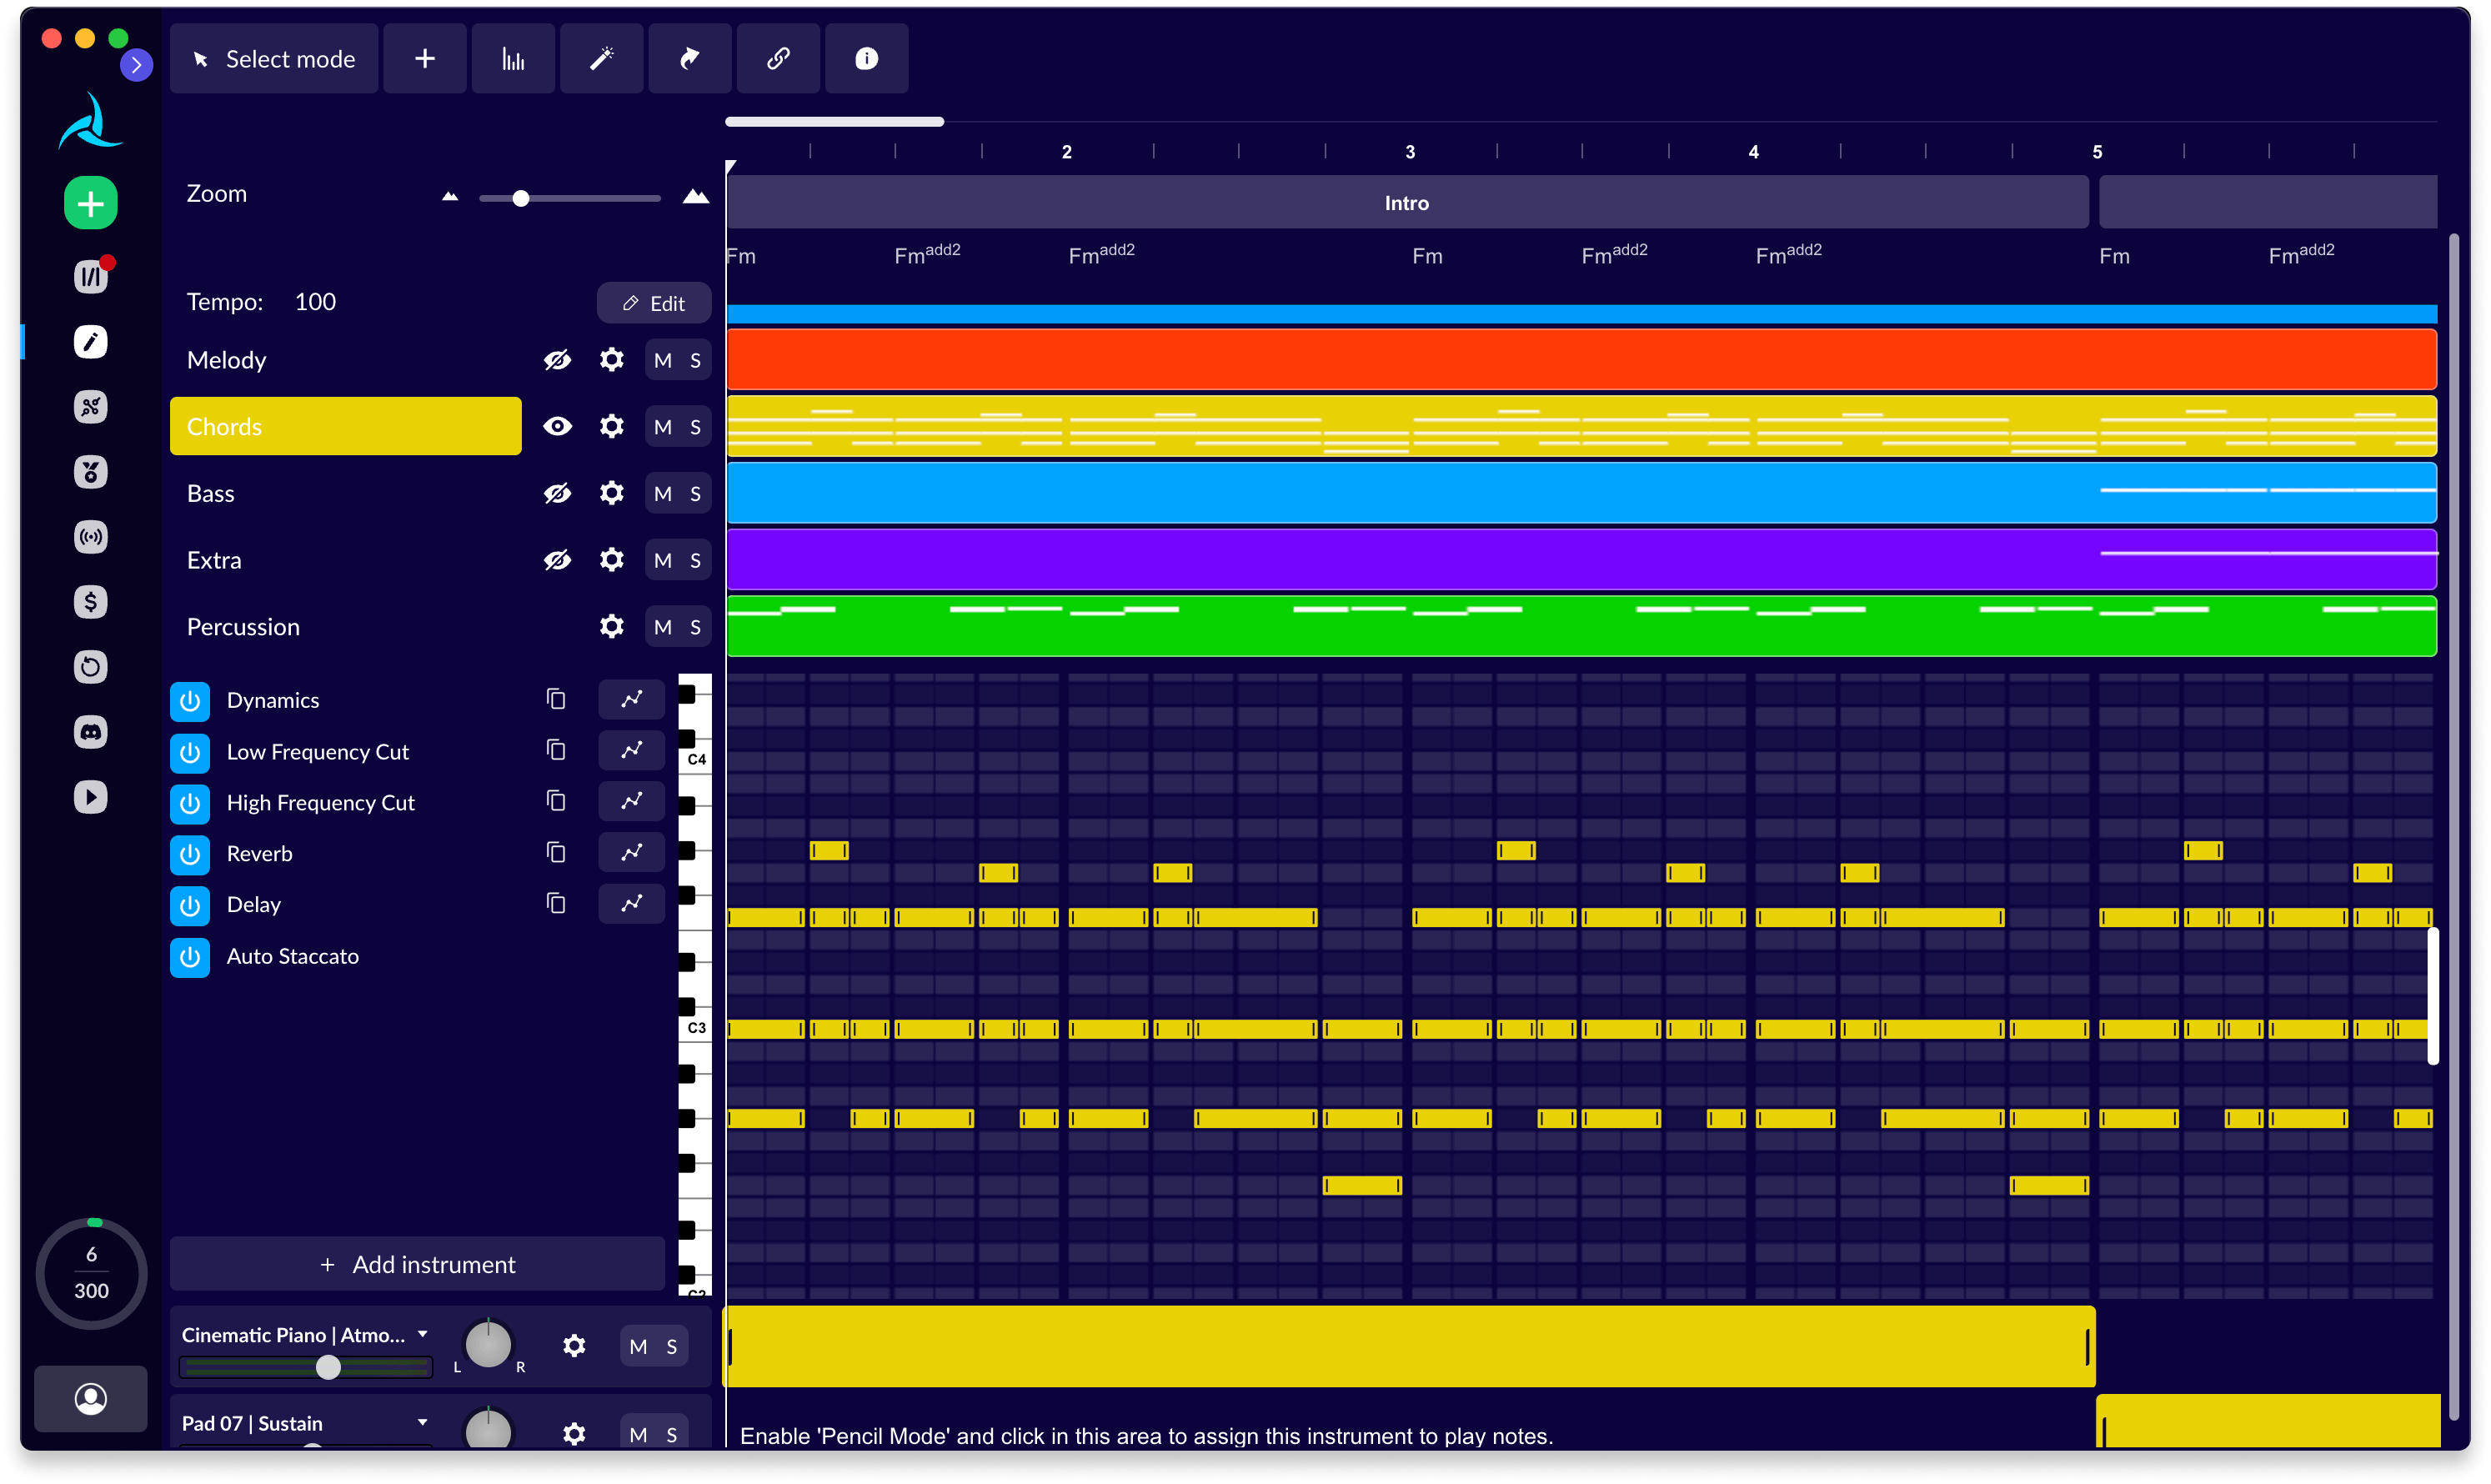Image resolution: width=2491 pixels, height=1484 pixels.
Task: Open Melody track settings gear
Action: [x=612, y=360]
